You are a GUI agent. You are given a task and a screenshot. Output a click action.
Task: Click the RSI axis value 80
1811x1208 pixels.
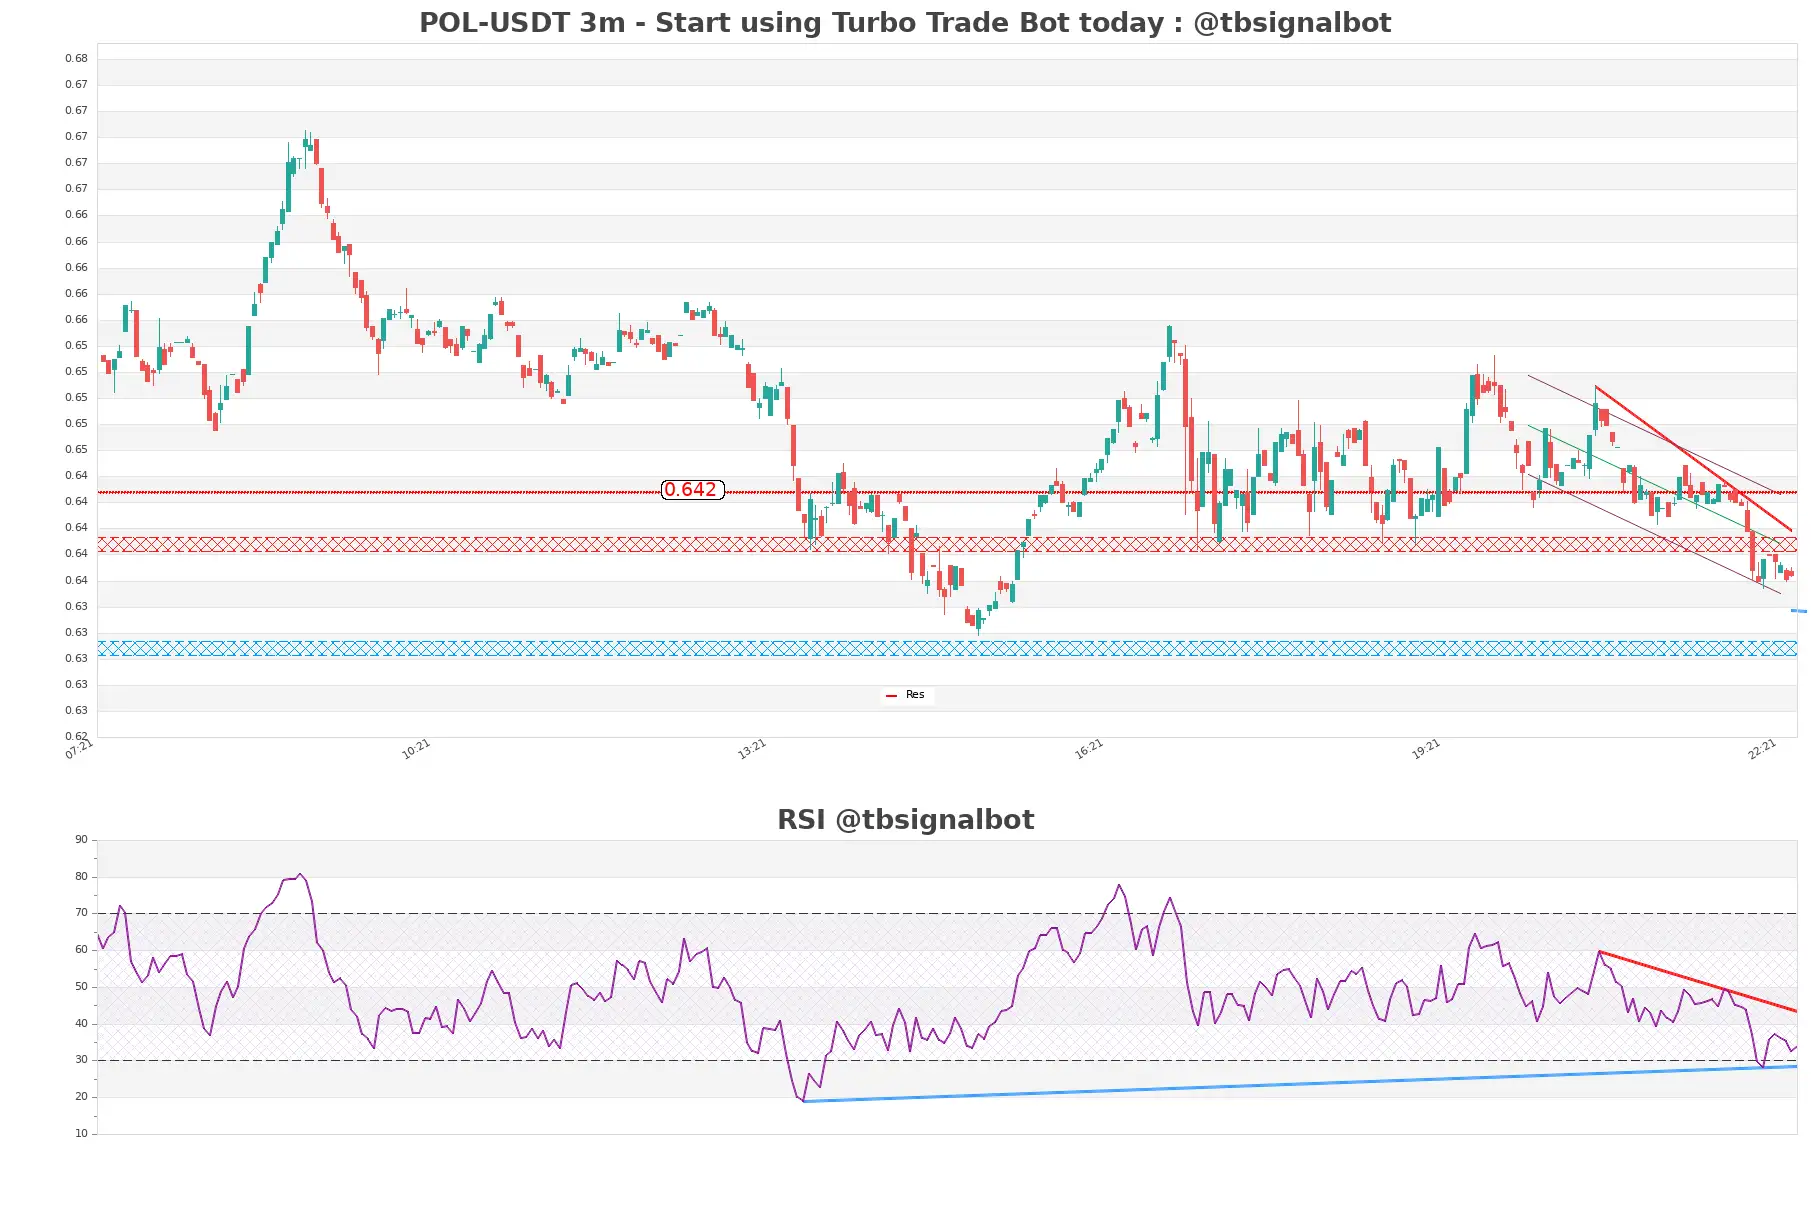pos(81,877)
